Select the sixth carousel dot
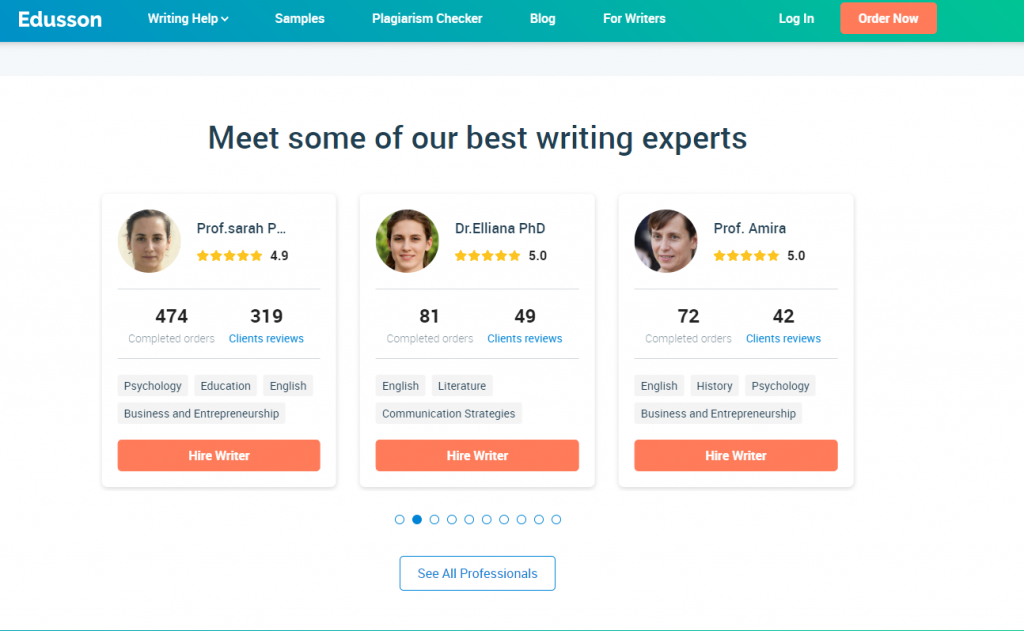The width and height of the screenshot is (1024, 631). pos(487,519)
